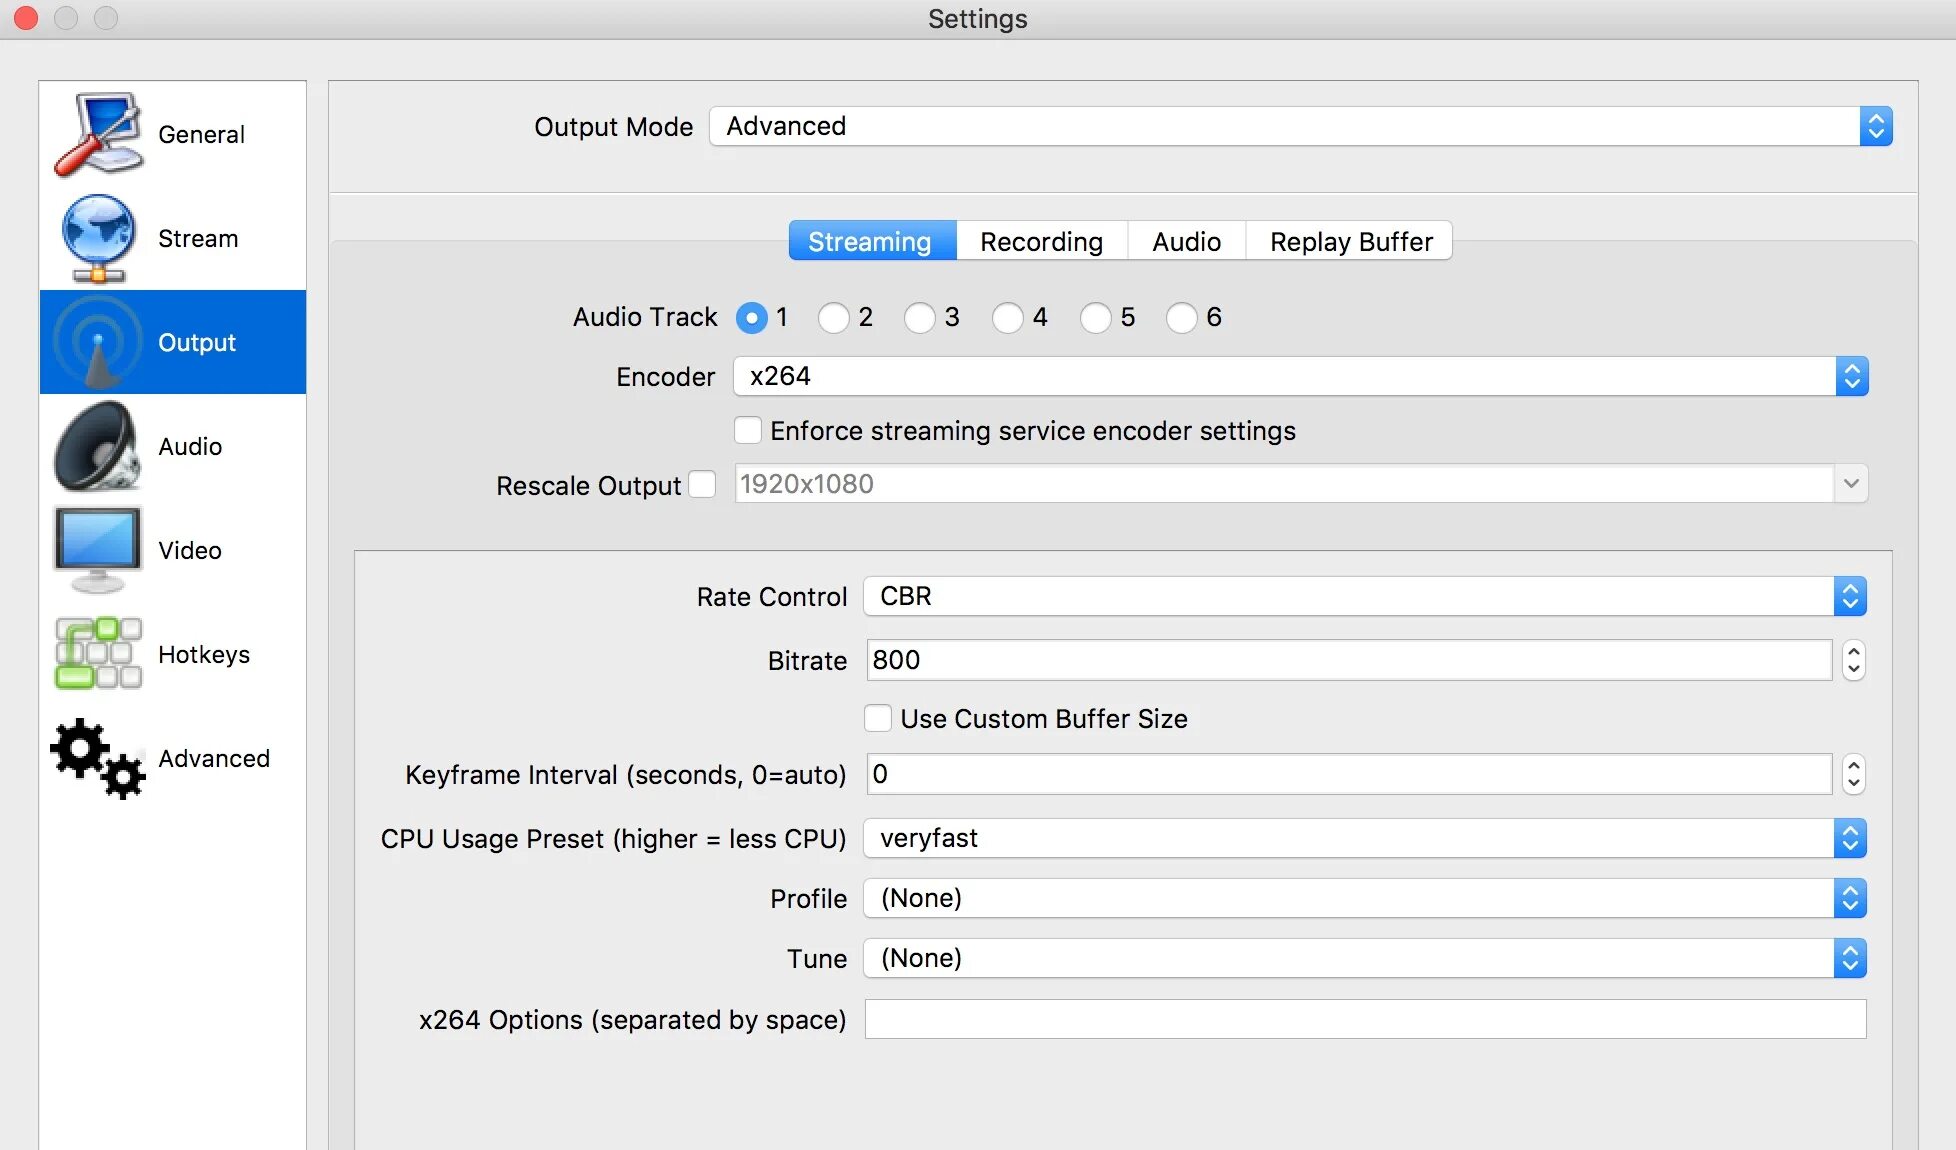Click the x264 Options input field
The width and height of the screenshot is (1956, 1150).
(x=1365, y=1019)
